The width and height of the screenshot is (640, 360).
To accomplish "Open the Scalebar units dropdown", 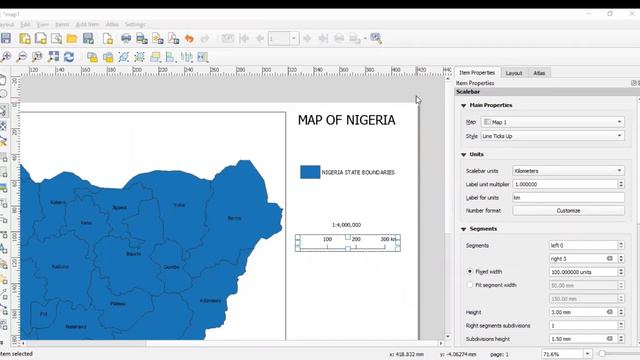I will [x=569, y=171].
